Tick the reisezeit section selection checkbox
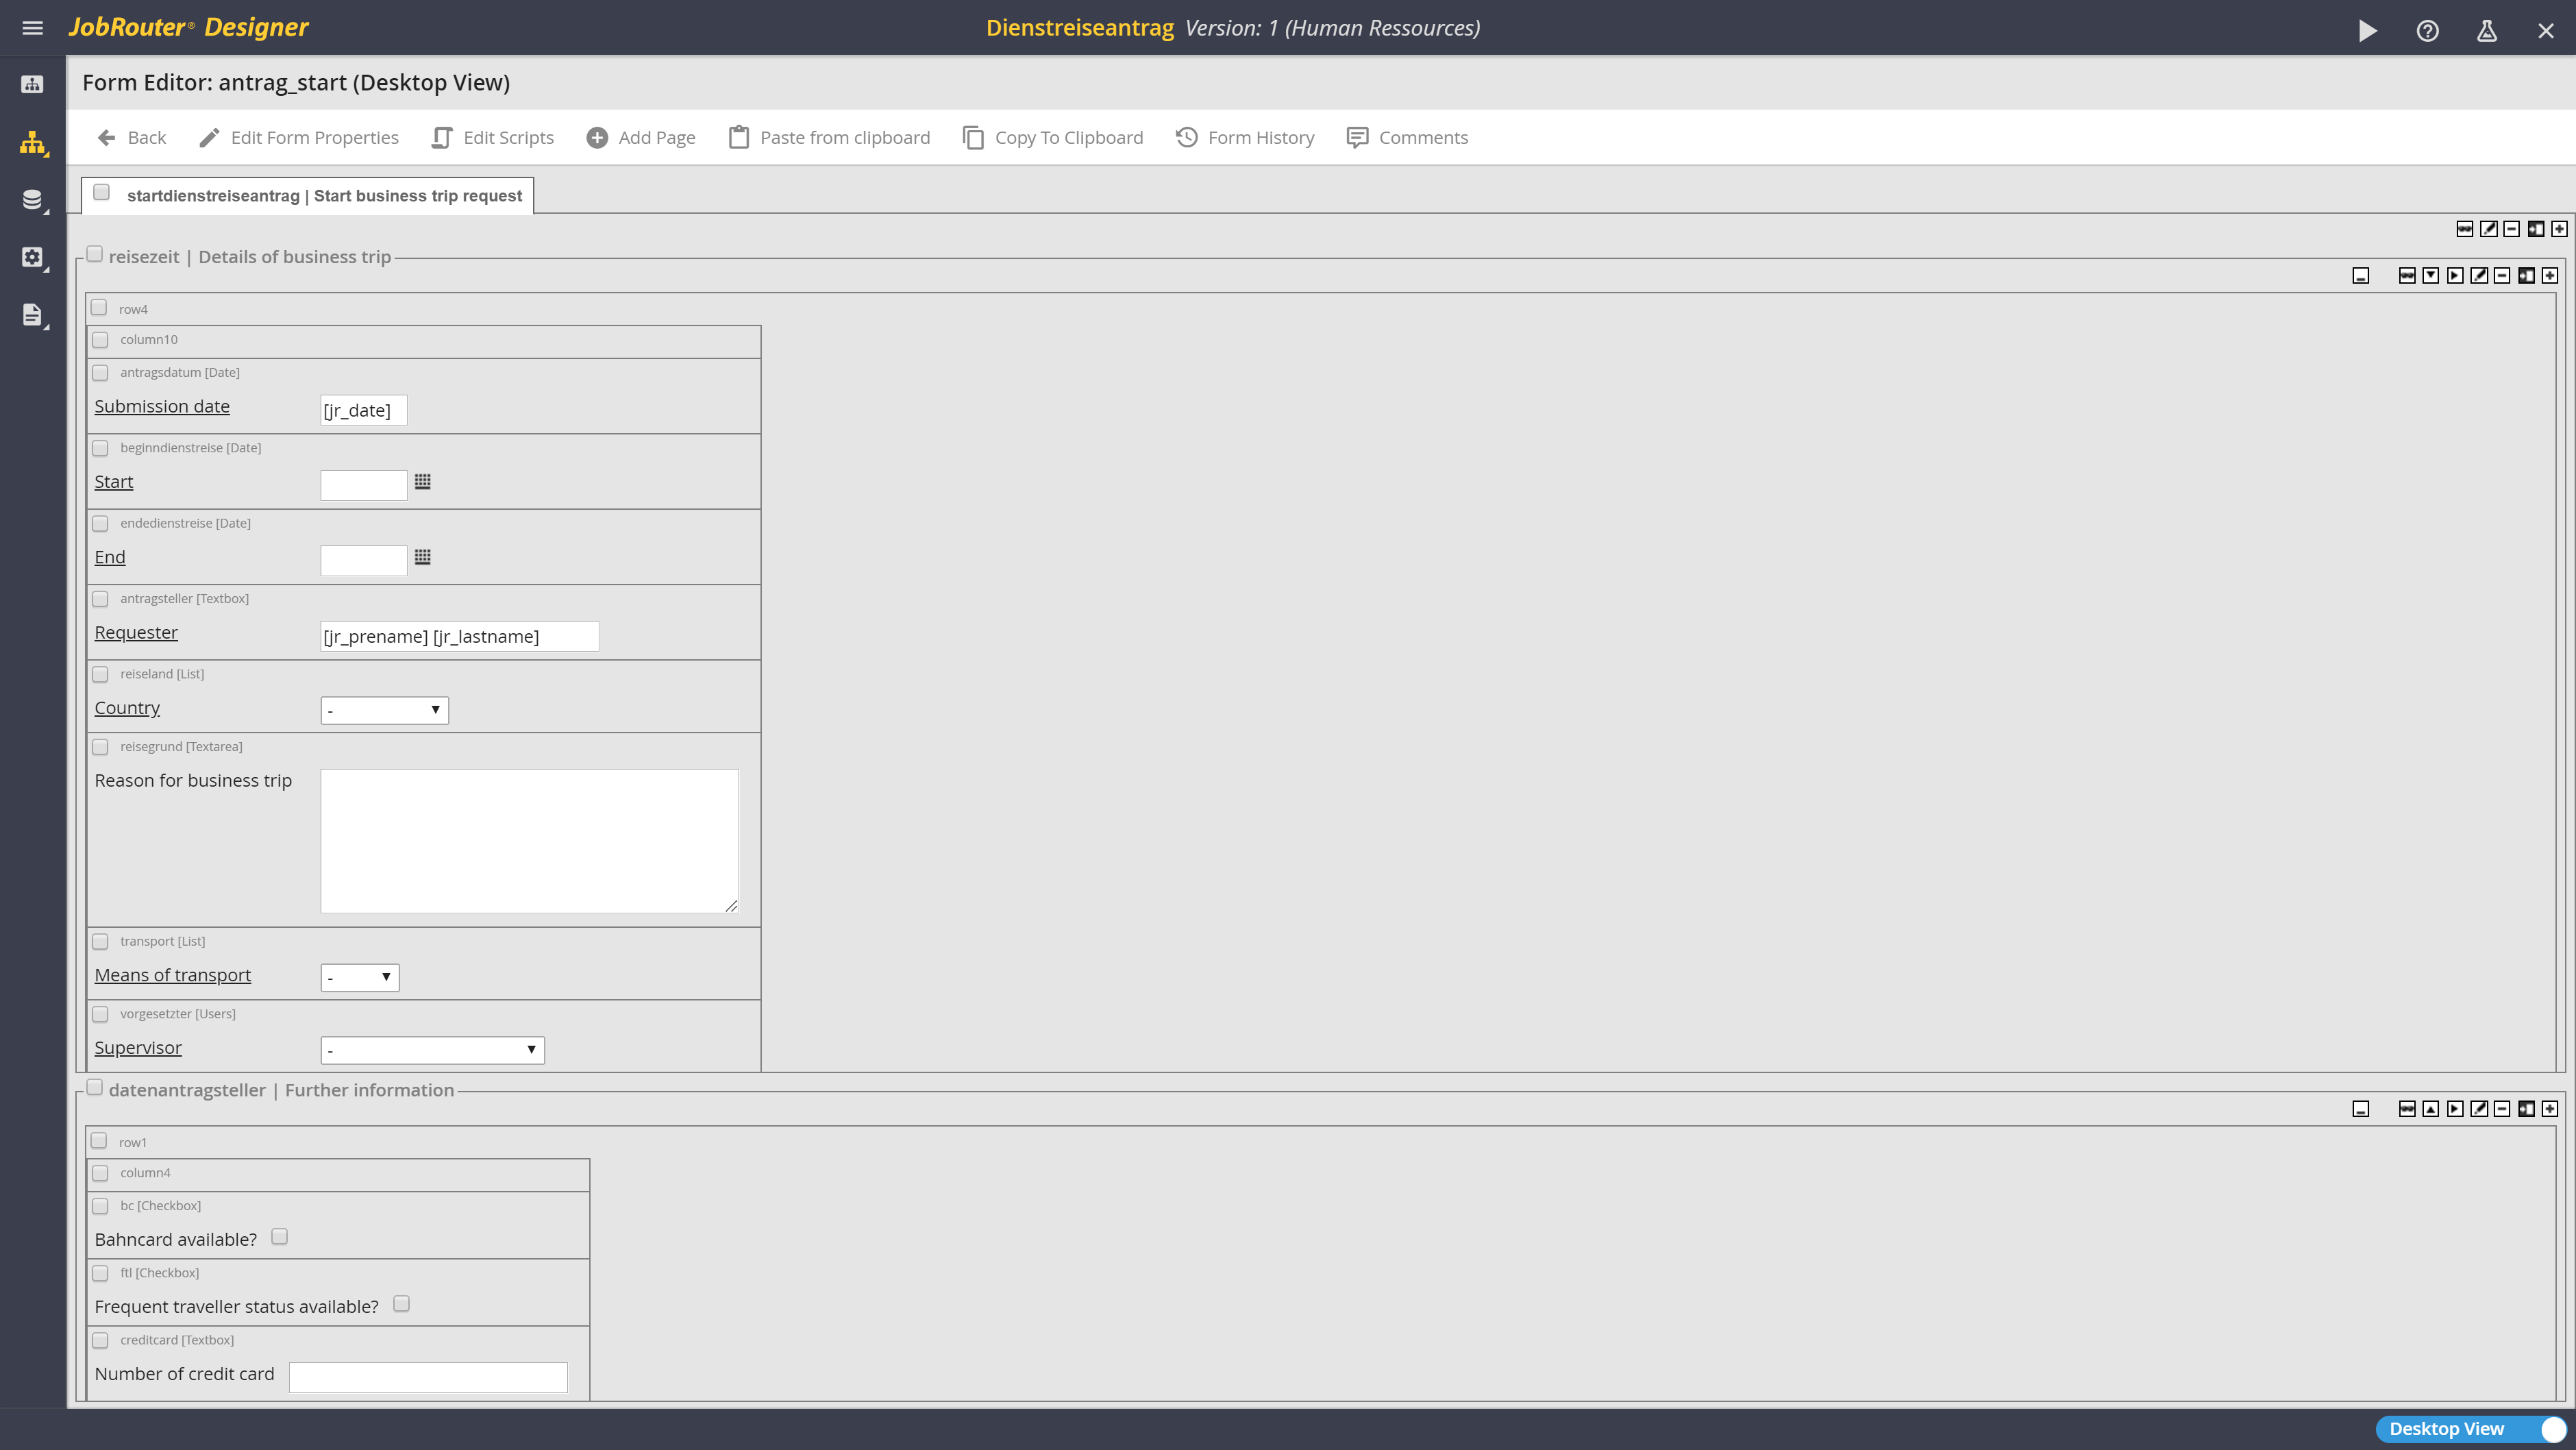 pos(95,255)
